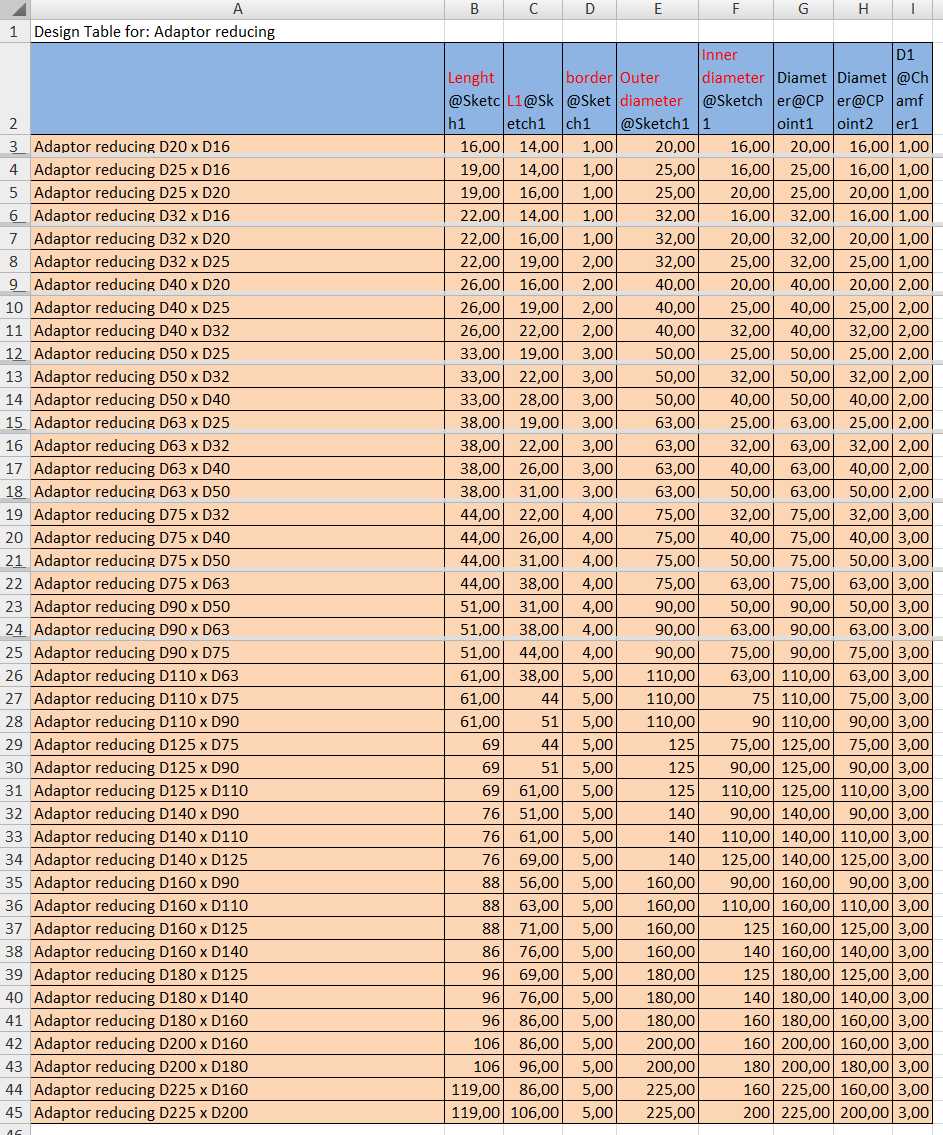Select cell 'Adaptor reducing D75 x D32'

pos(237,515)
